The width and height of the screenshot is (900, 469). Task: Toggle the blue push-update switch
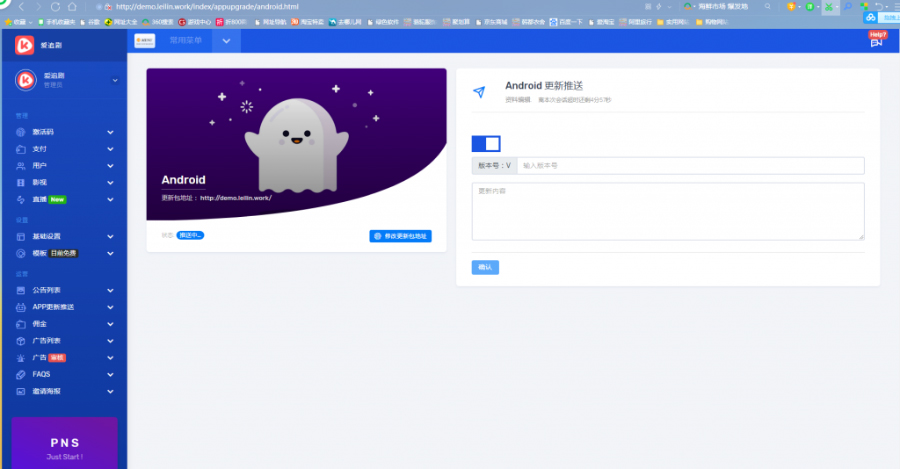coord(486,144)
